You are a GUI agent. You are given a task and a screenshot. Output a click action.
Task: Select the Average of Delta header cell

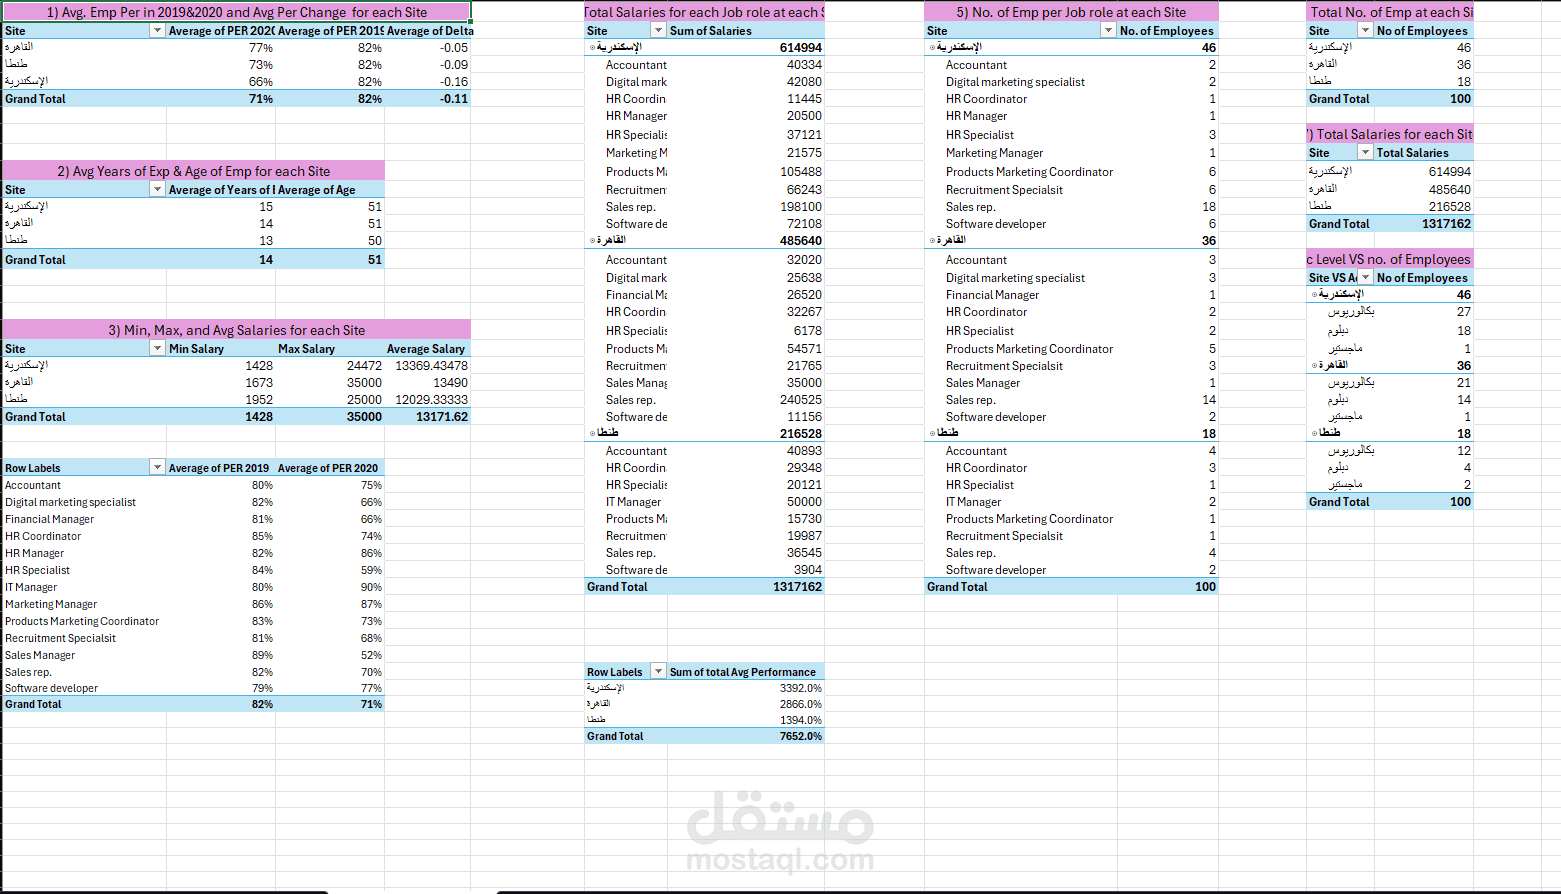pos(428,31)
